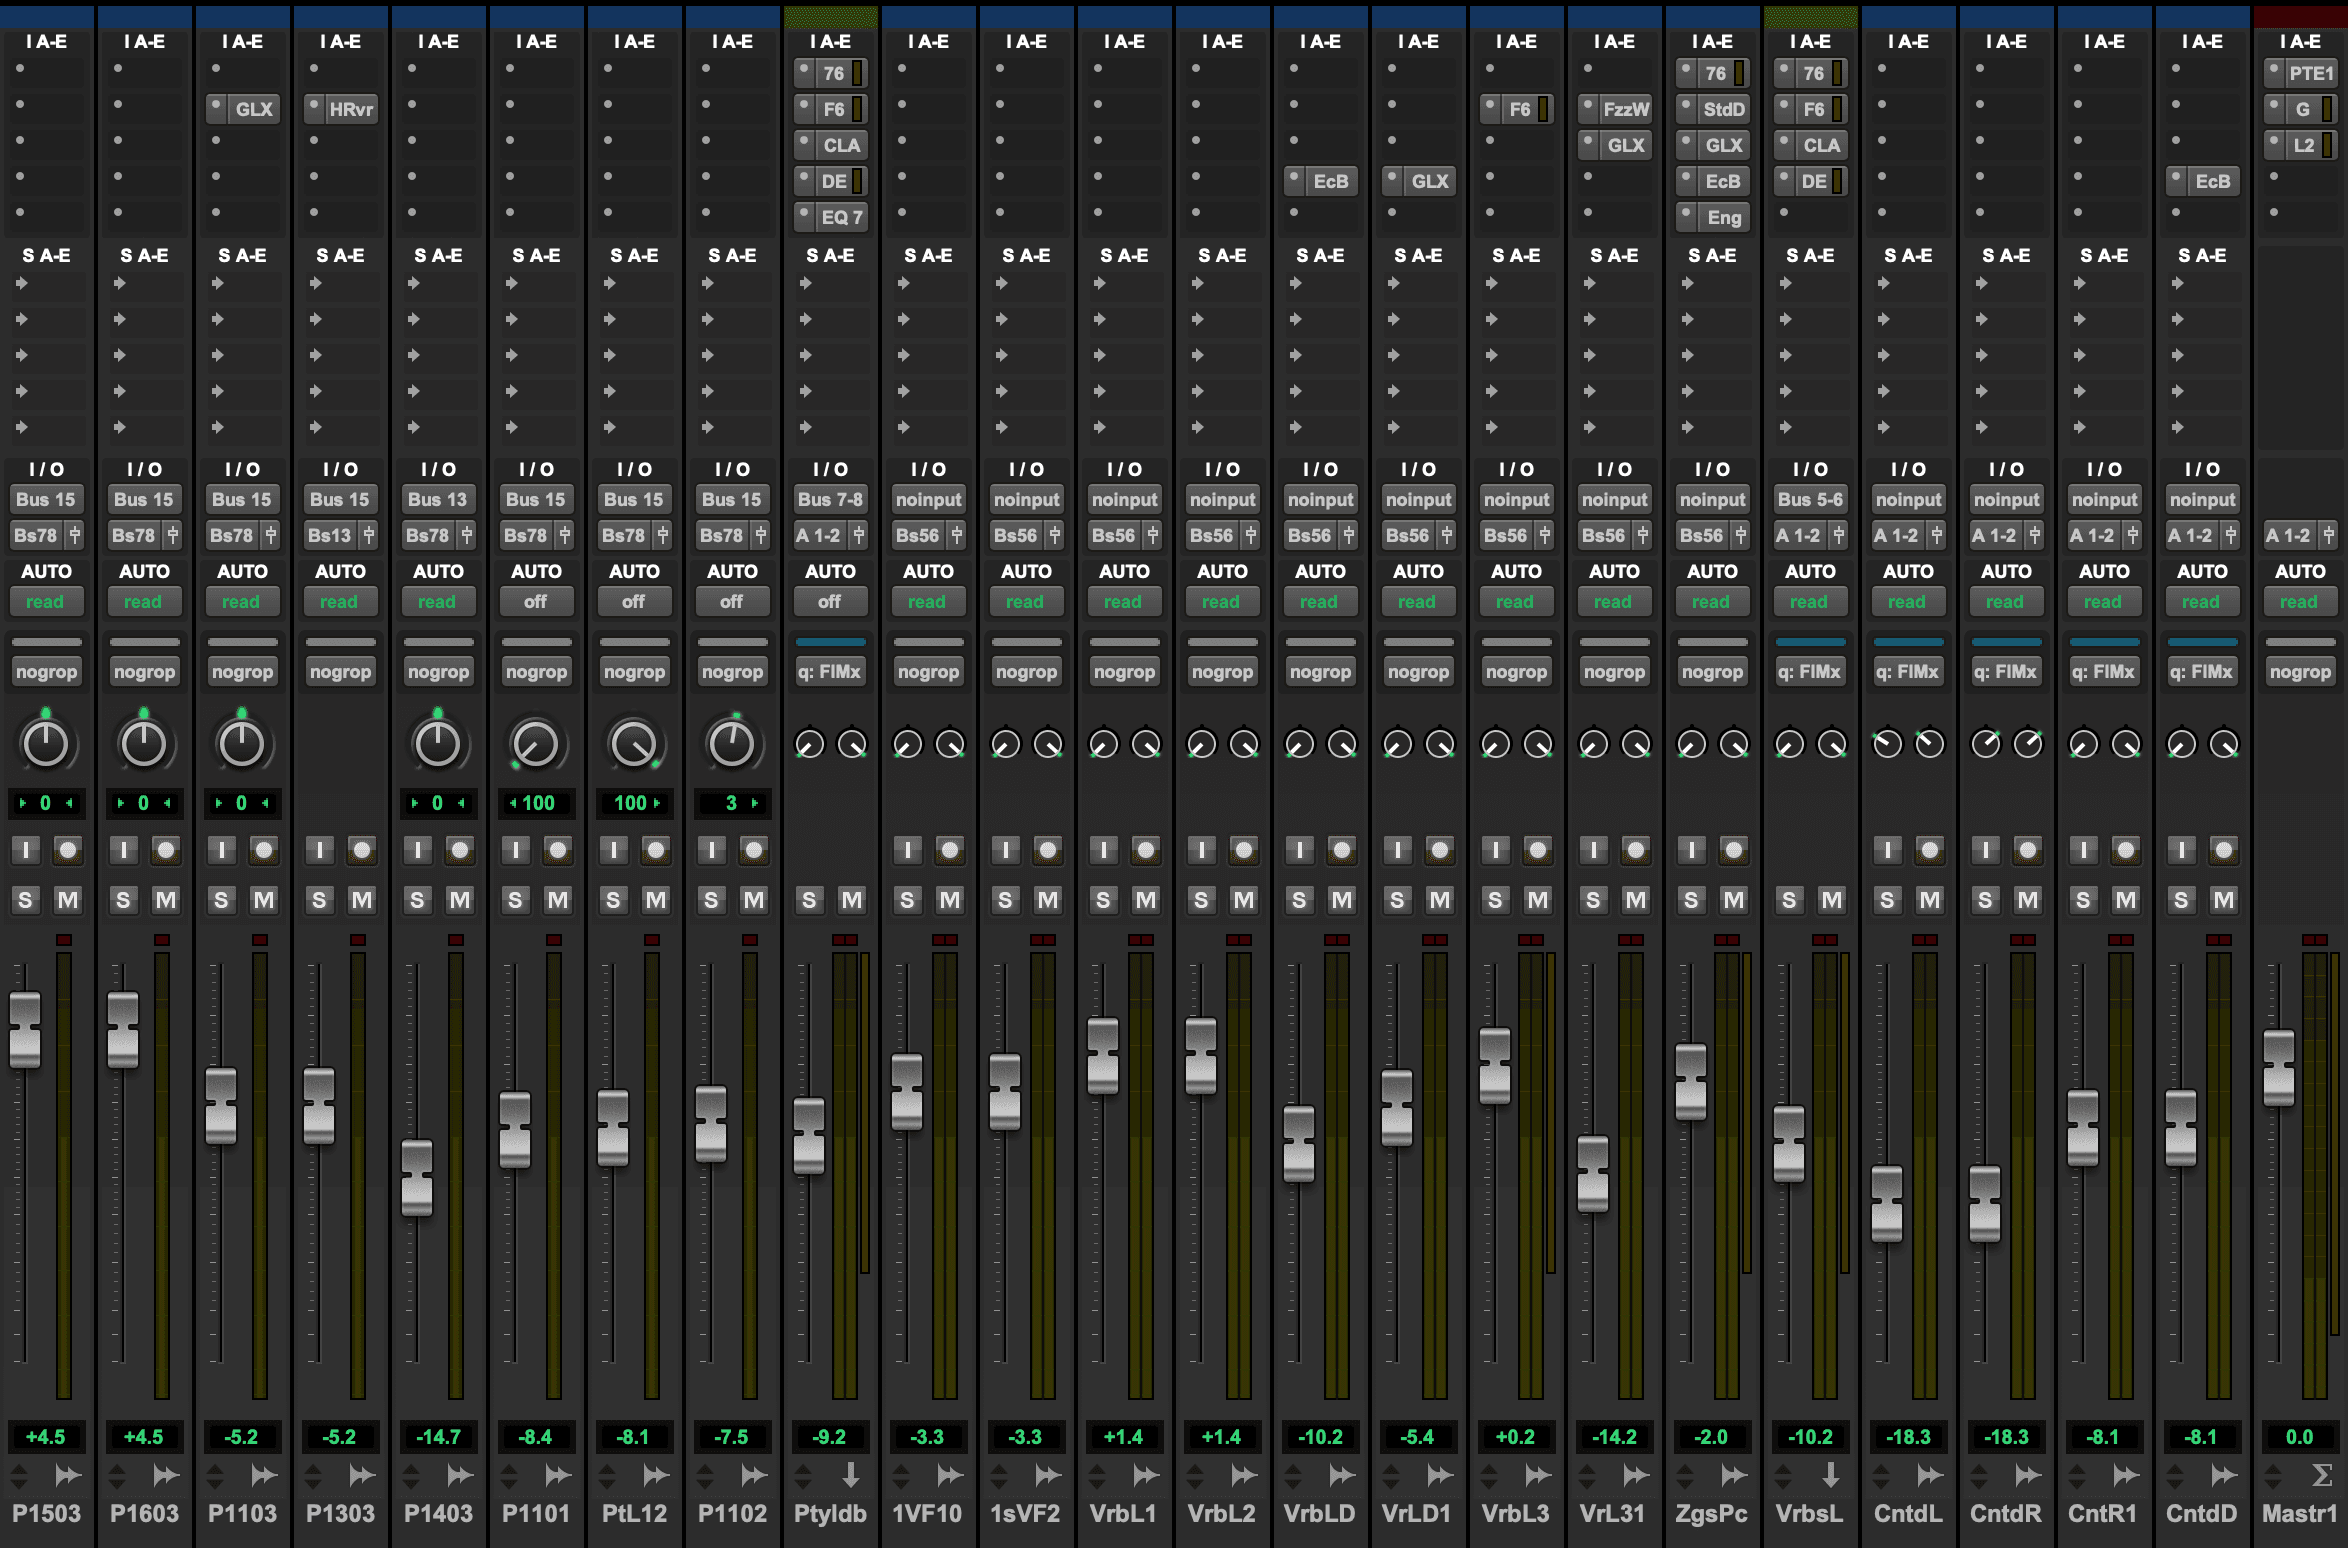
Task: Mute the ZgsPc track
Action: 1734,900
